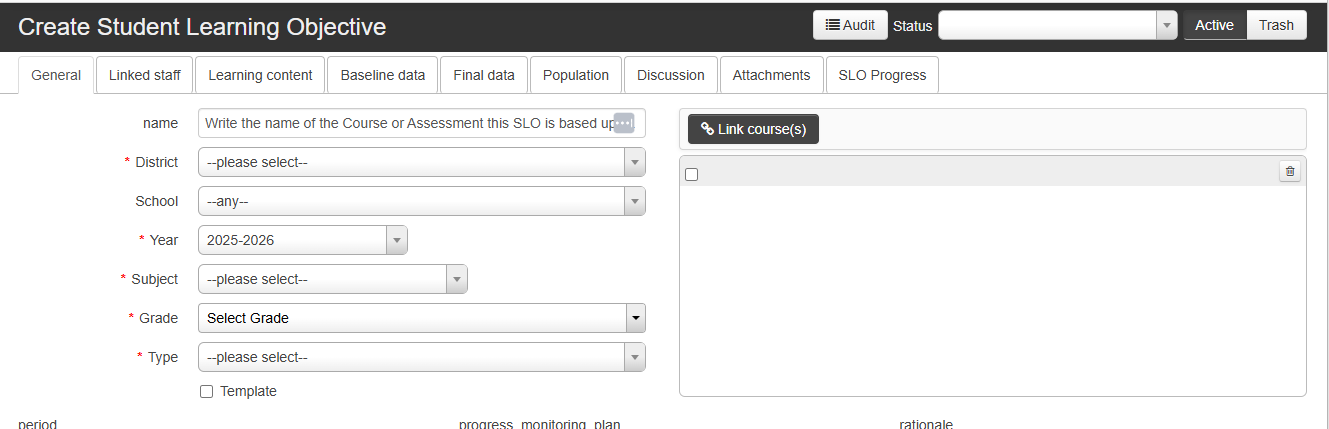View the Attachments tab
1329x429 pixels.
tap(771, 75)
